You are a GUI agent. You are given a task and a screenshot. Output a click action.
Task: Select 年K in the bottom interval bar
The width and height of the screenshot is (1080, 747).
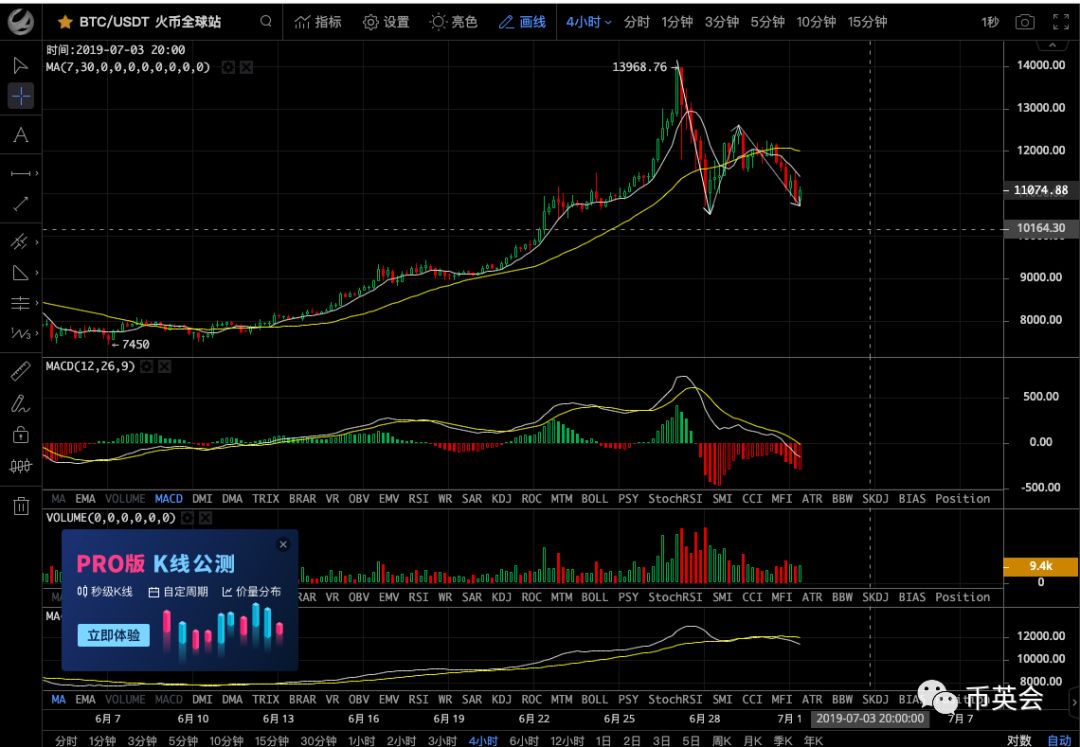(x=813, y=741)
